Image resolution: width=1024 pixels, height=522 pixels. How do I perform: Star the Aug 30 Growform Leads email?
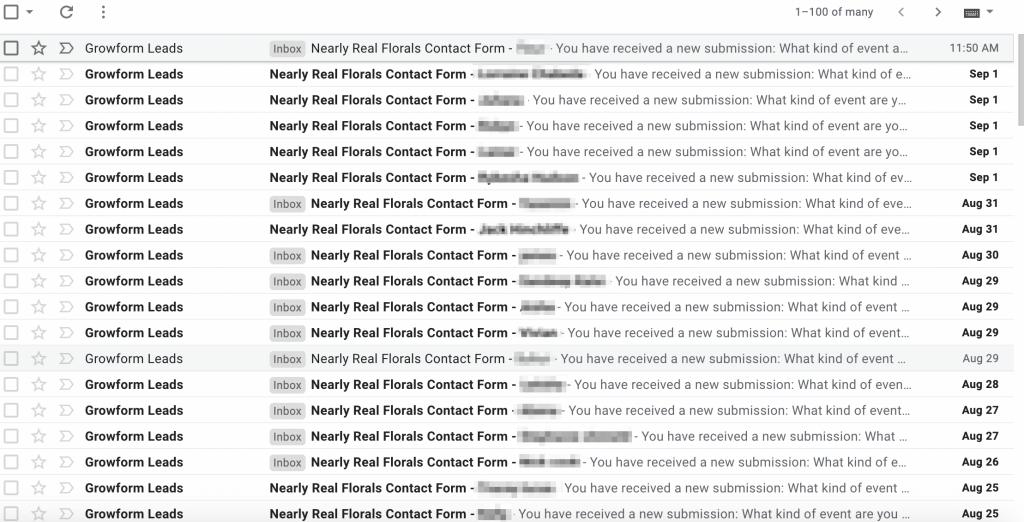(x=39, y=255)
